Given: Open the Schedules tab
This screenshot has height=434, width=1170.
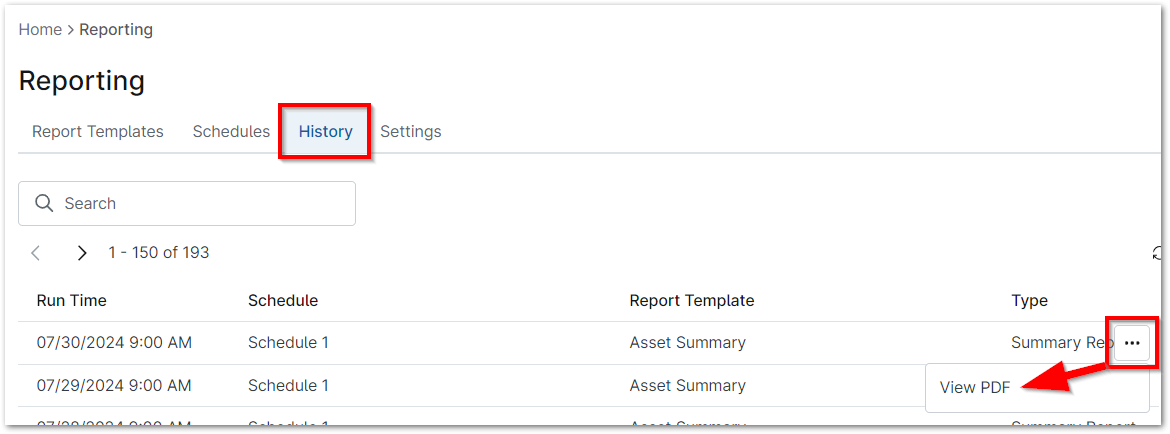Looking at the screenshot, I should point(231,131).
